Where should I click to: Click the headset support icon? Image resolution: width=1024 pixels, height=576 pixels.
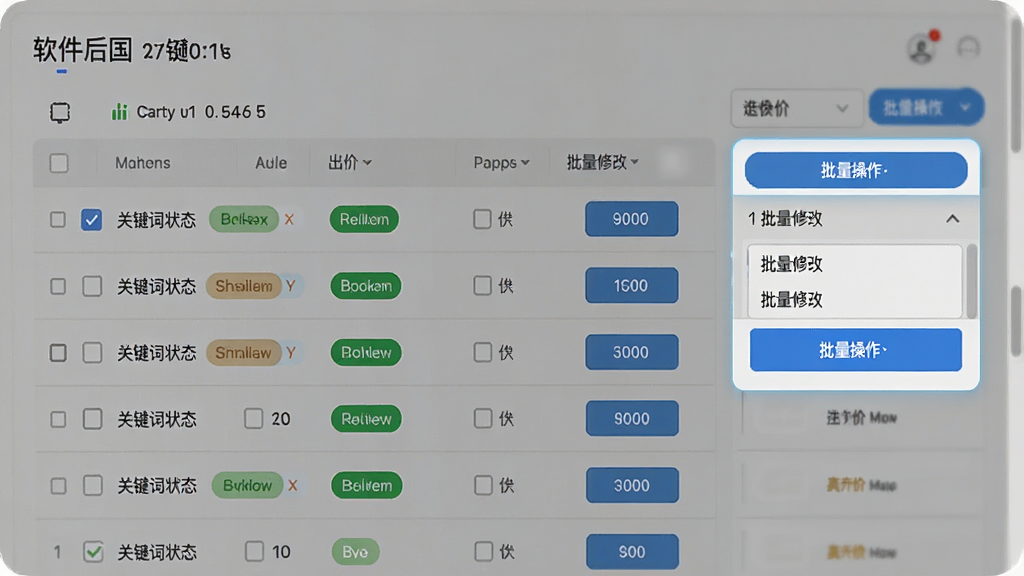point(968,48)
